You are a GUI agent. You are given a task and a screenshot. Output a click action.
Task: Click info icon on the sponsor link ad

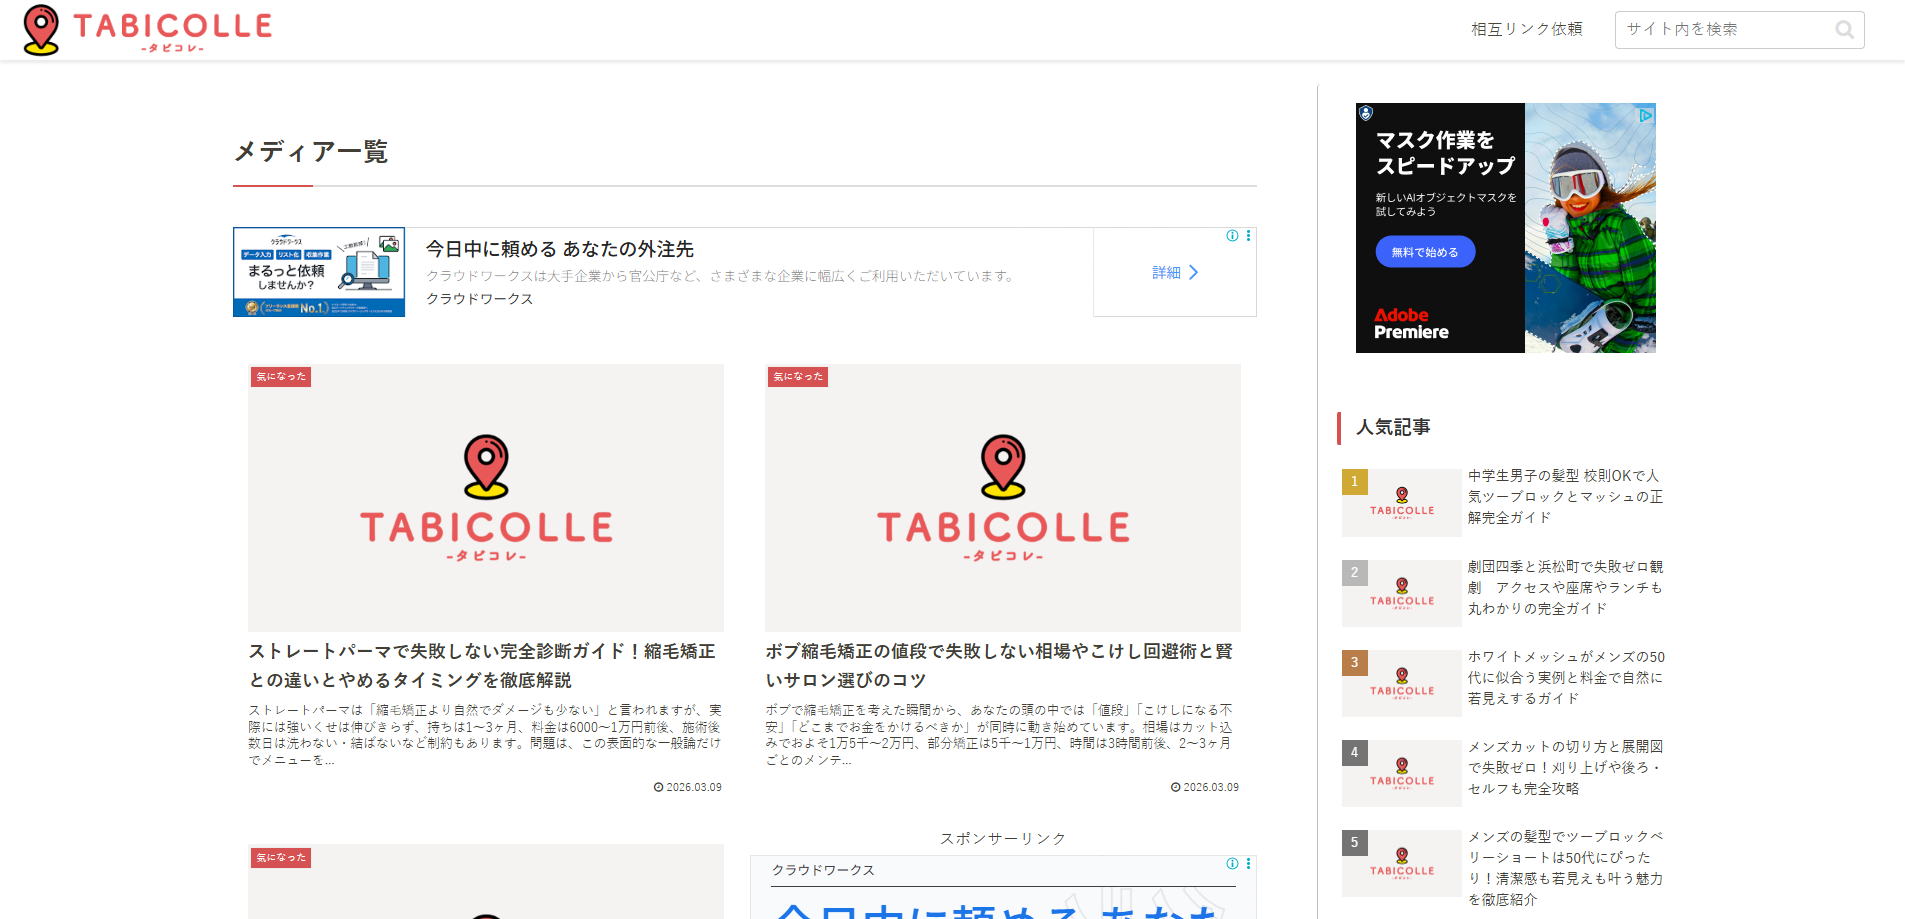(x=1232, y=864)
